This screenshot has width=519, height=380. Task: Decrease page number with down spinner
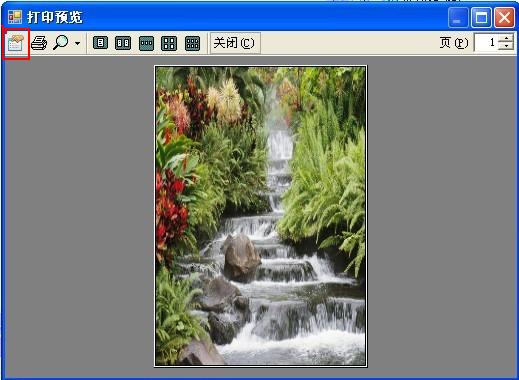pyautogui.click(x=506, y=47)
